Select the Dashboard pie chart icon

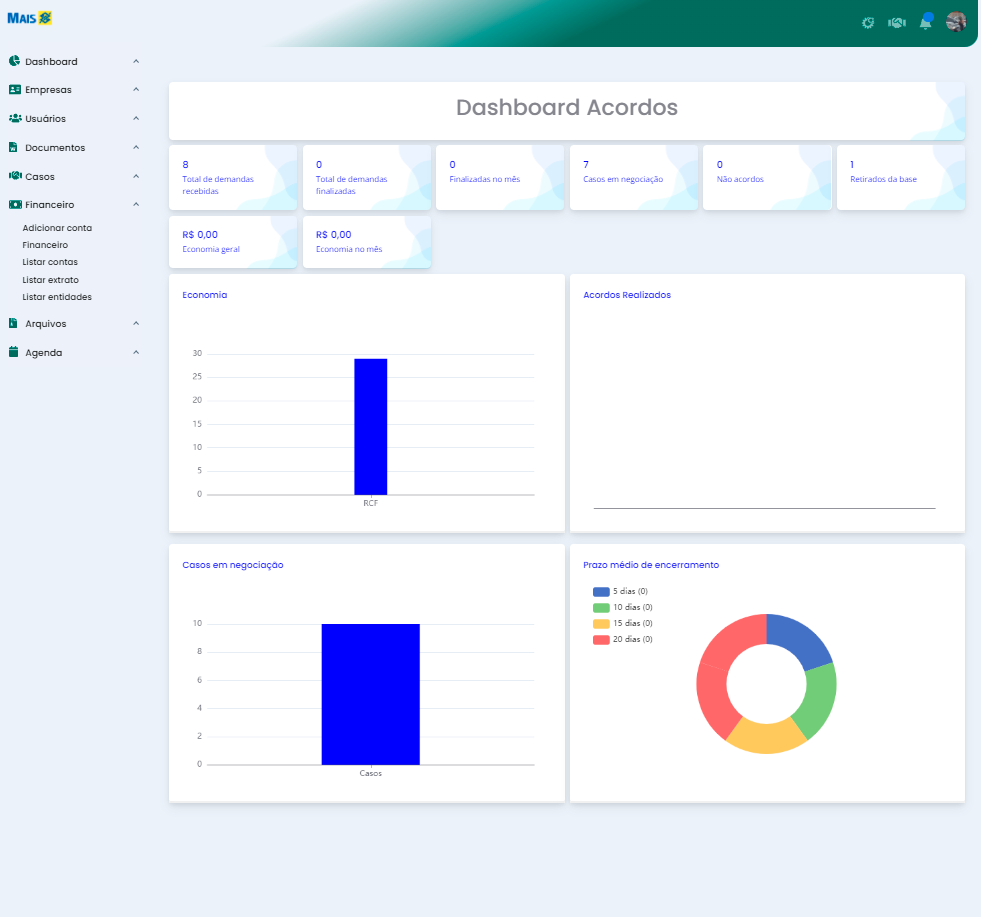point(13,61)
